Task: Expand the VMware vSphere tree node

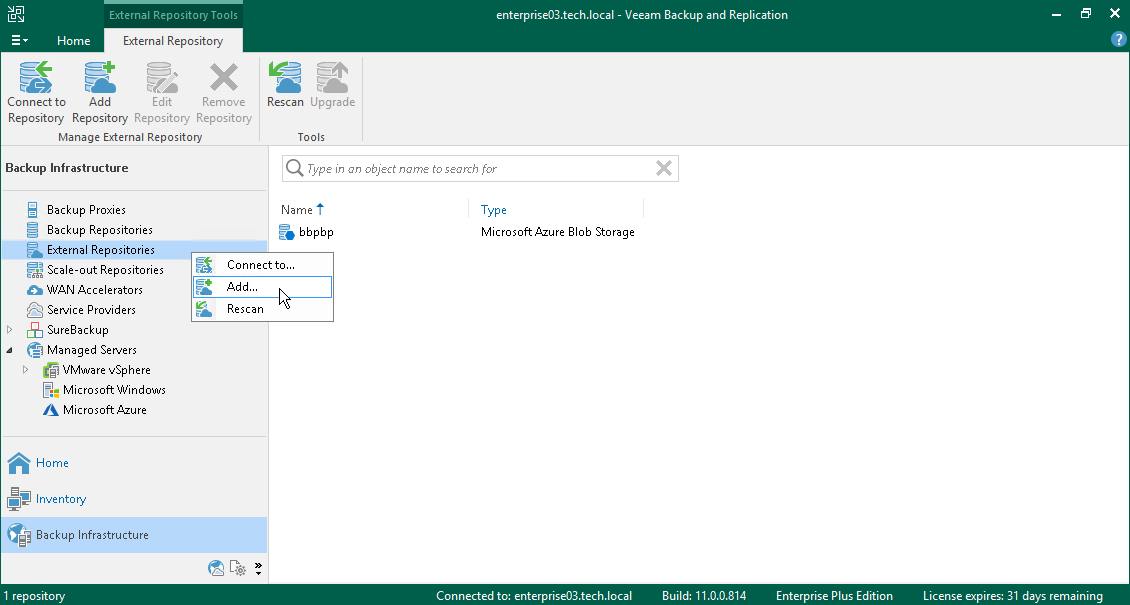Action: coord(26,370)
